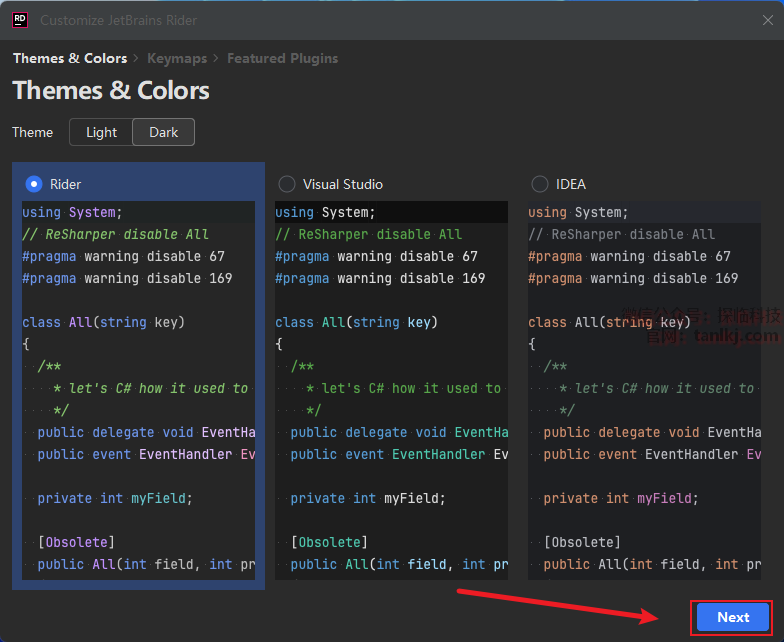Click the Theme label beside Light

(x=32, y=132)
